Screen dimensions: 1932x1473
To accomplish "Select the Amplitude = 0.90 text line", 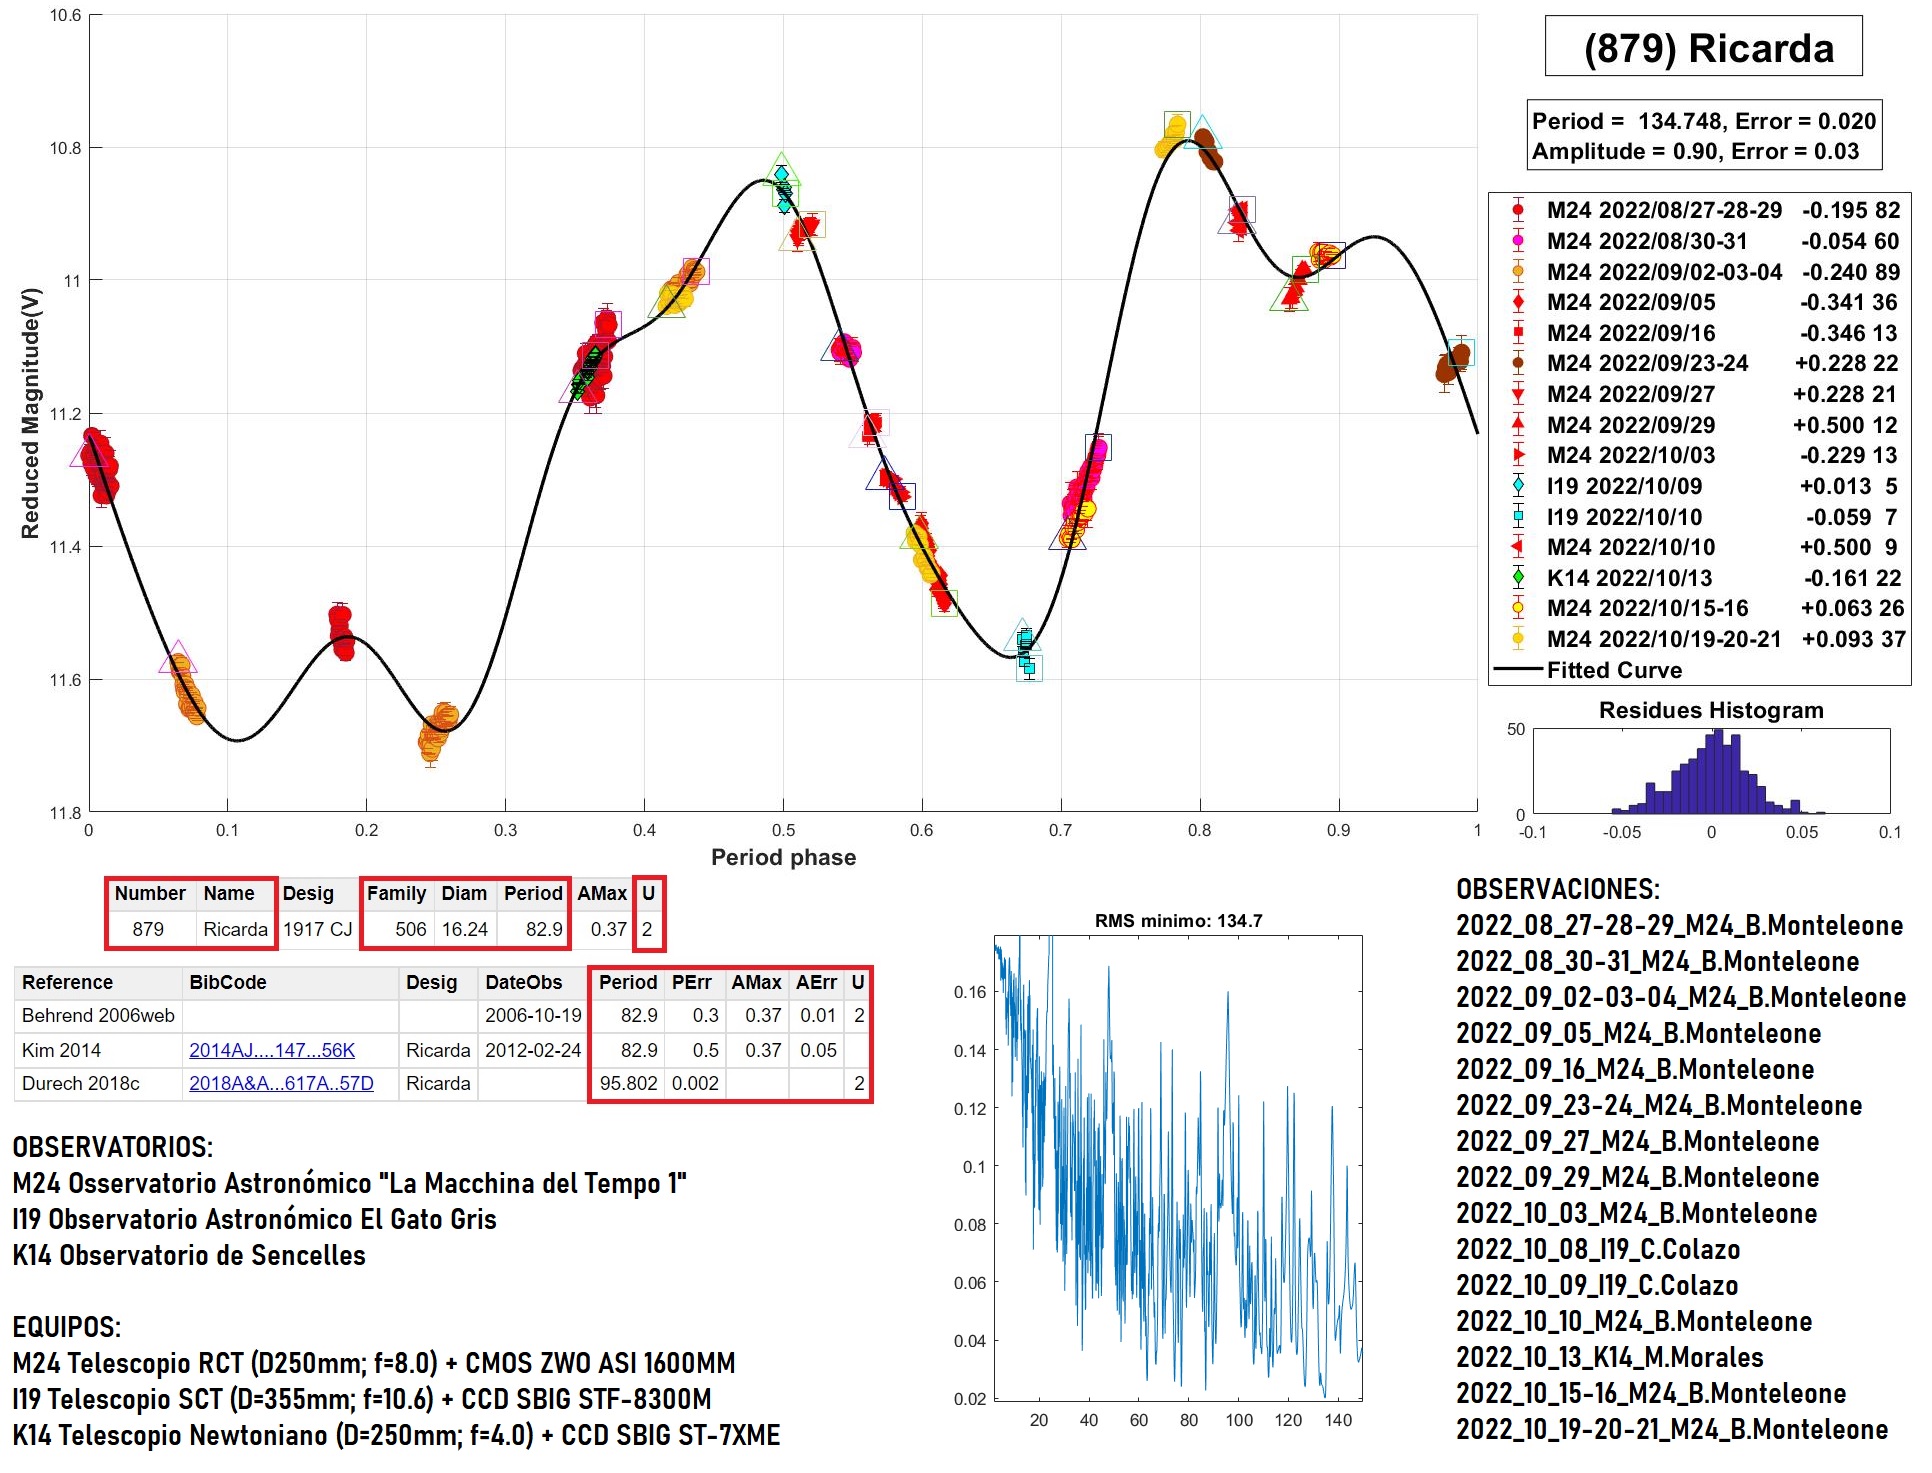I will tap(1696, 151).
